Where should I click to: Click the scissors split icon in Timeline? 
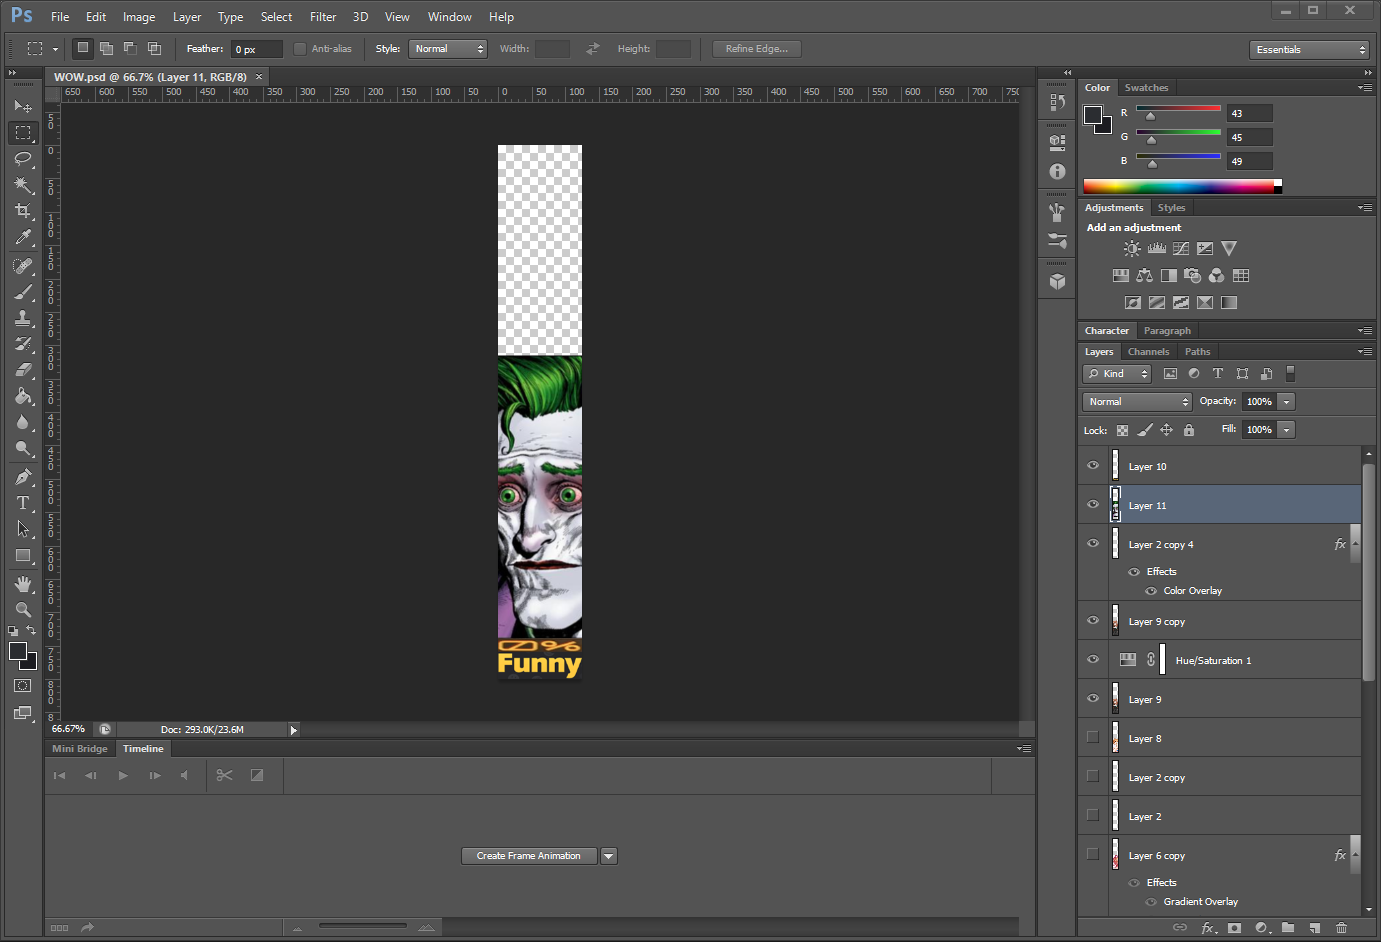224,775
